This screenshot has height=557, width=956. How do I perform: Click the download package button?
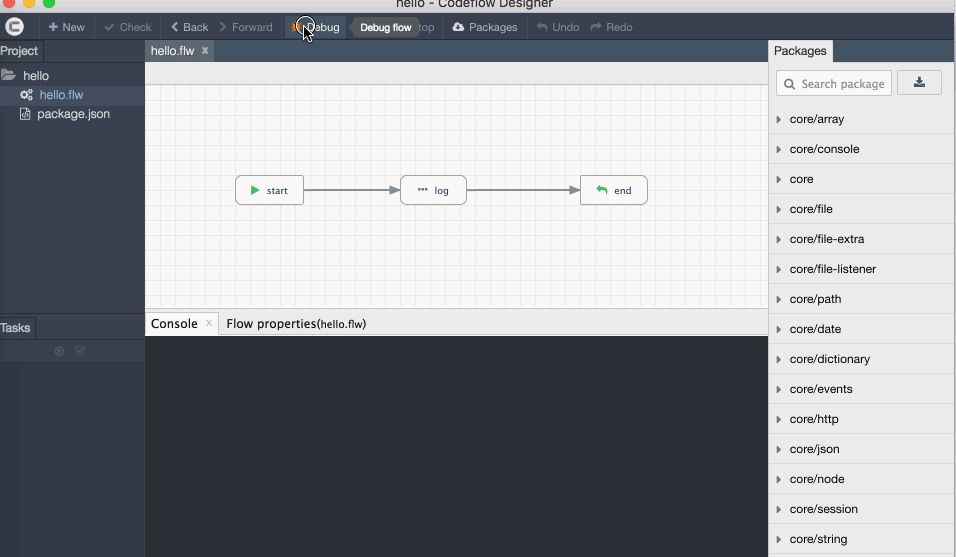[919, 82]
